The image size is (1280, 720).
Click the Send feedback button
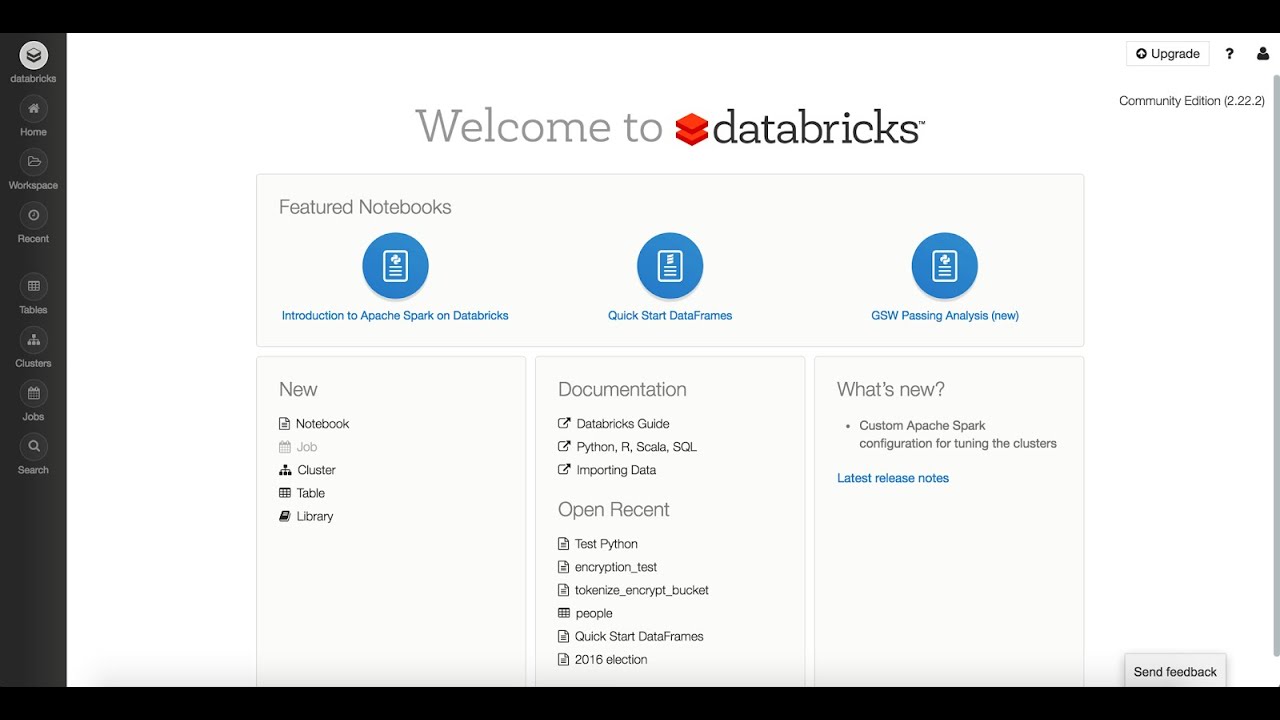[x=1175, y=672]
